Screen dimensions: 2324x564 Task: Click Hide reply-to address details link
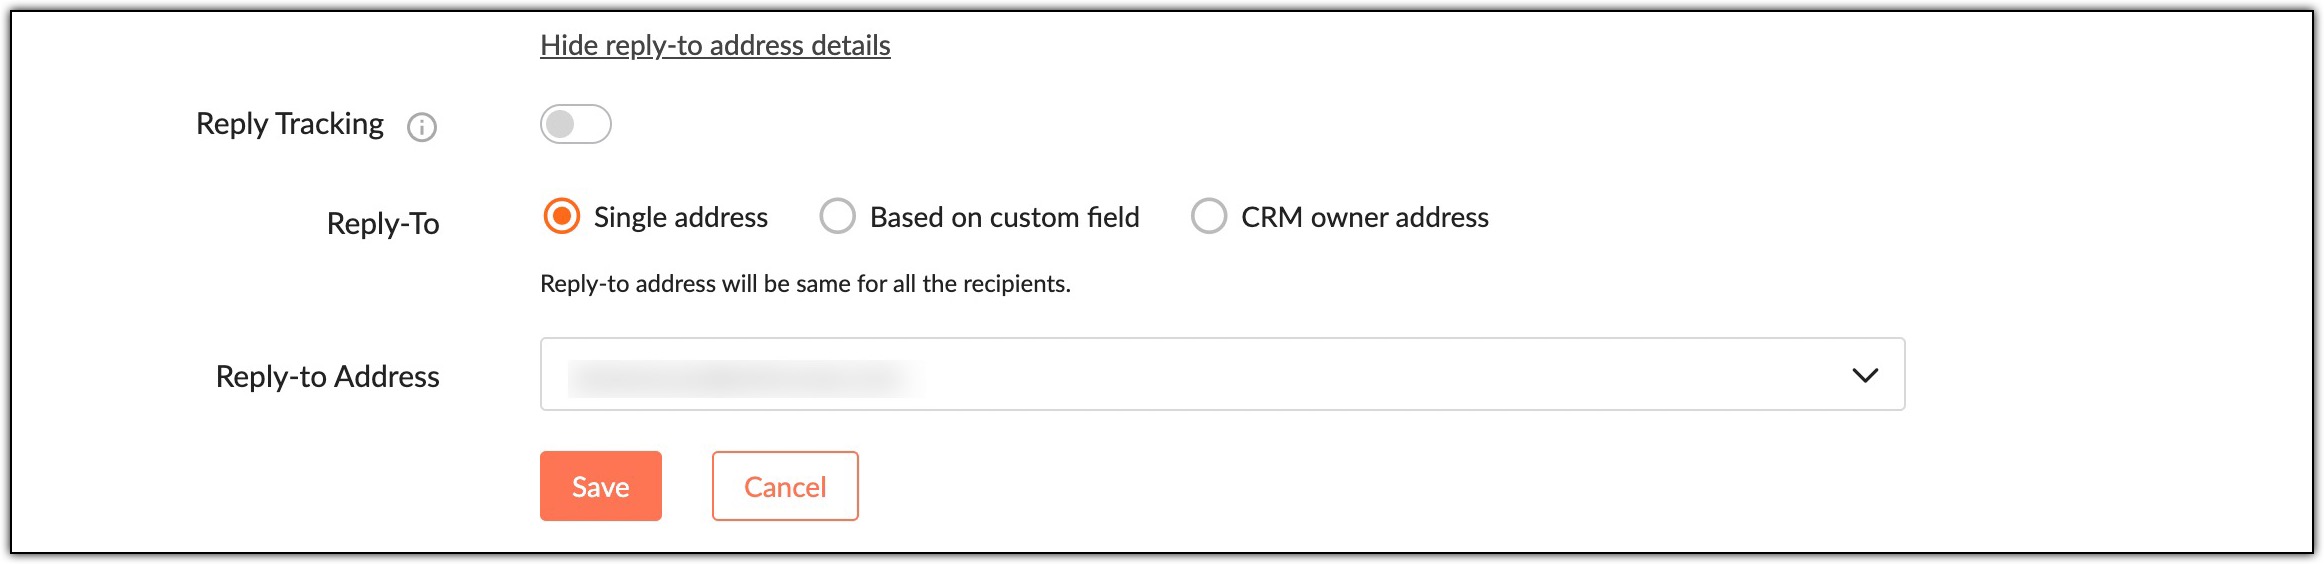coord(715,45)
